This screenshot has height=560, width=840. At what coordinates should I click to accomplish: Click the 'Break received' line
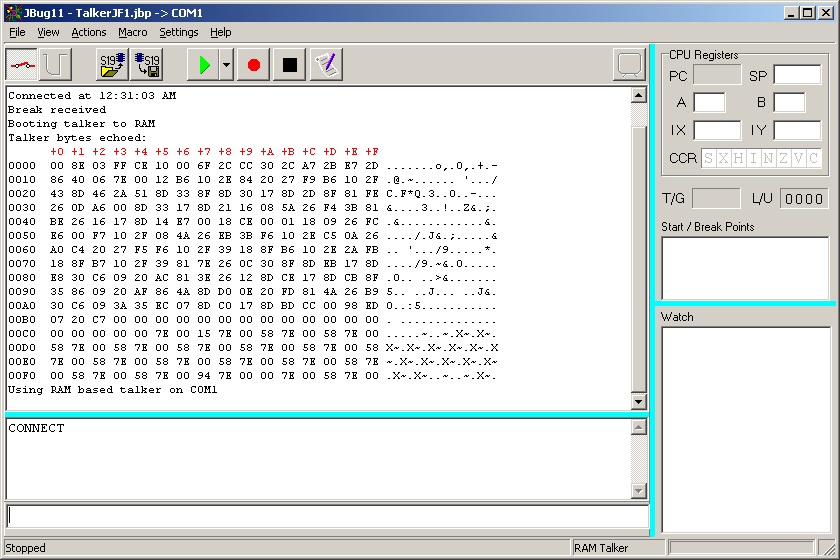click(57, 109)
